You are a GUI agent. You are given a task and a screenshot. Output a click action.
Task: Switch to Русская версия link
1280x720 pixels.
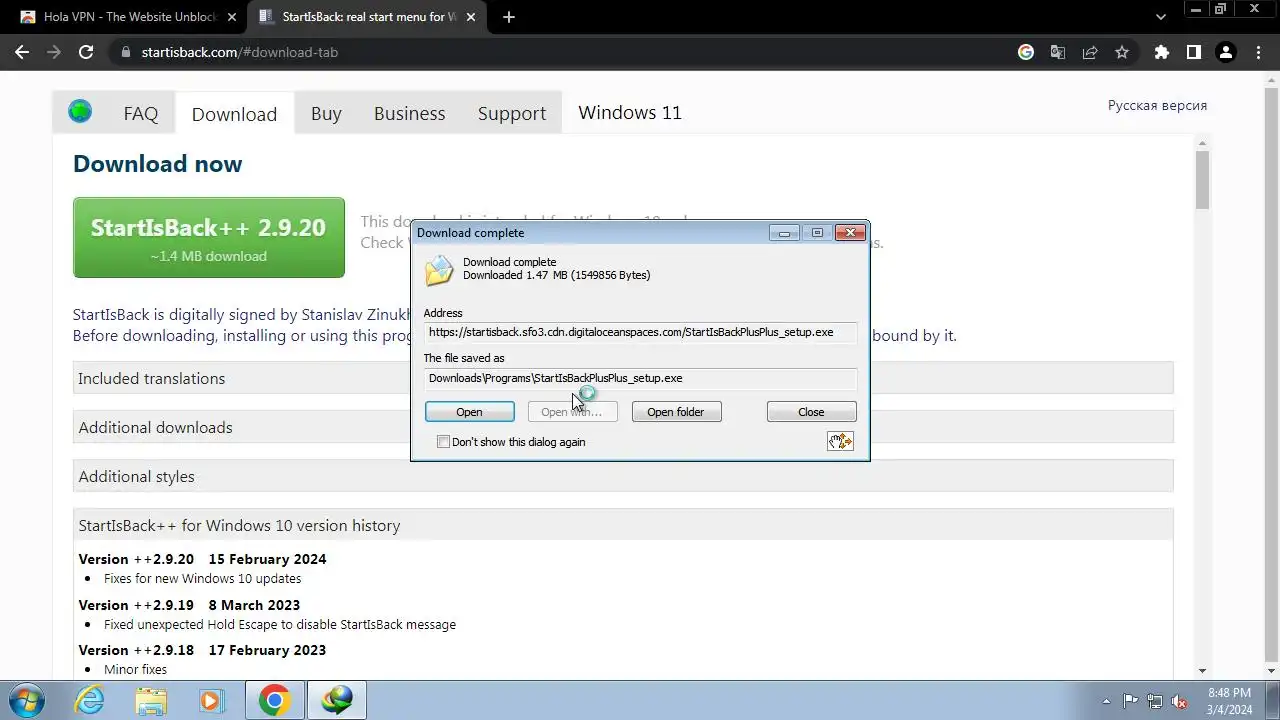[1157, 105]
